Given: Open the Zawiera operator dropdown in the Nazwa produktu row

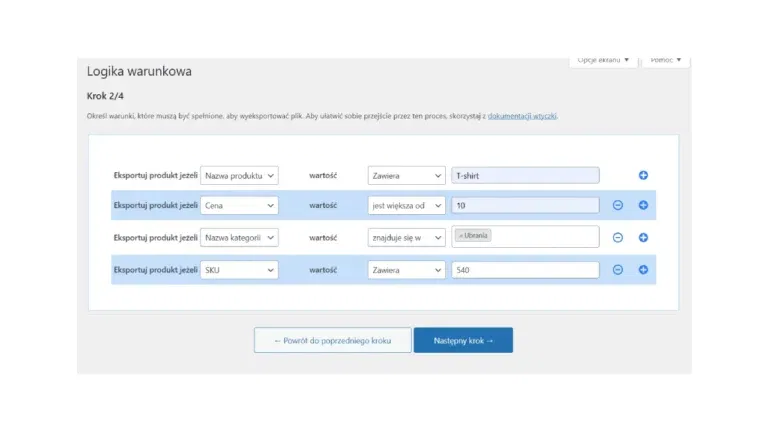Looking at the screenshot, I should point(407,175).
